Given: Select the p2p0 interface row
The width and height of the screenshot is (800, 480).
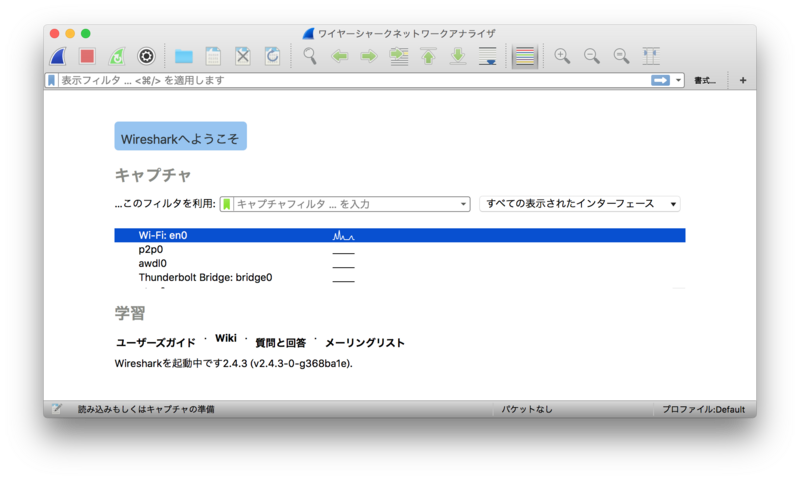Looking at the screenshot, I should (399, 249).
